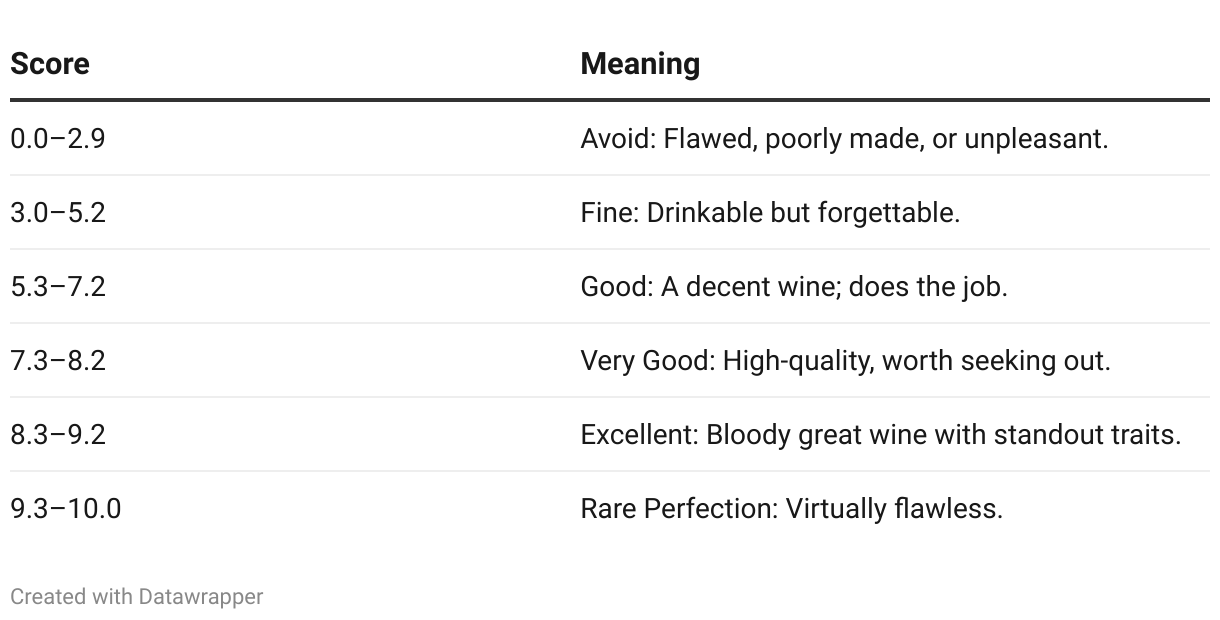Click the 'Excellent' rating label

[x=636, y=434]
